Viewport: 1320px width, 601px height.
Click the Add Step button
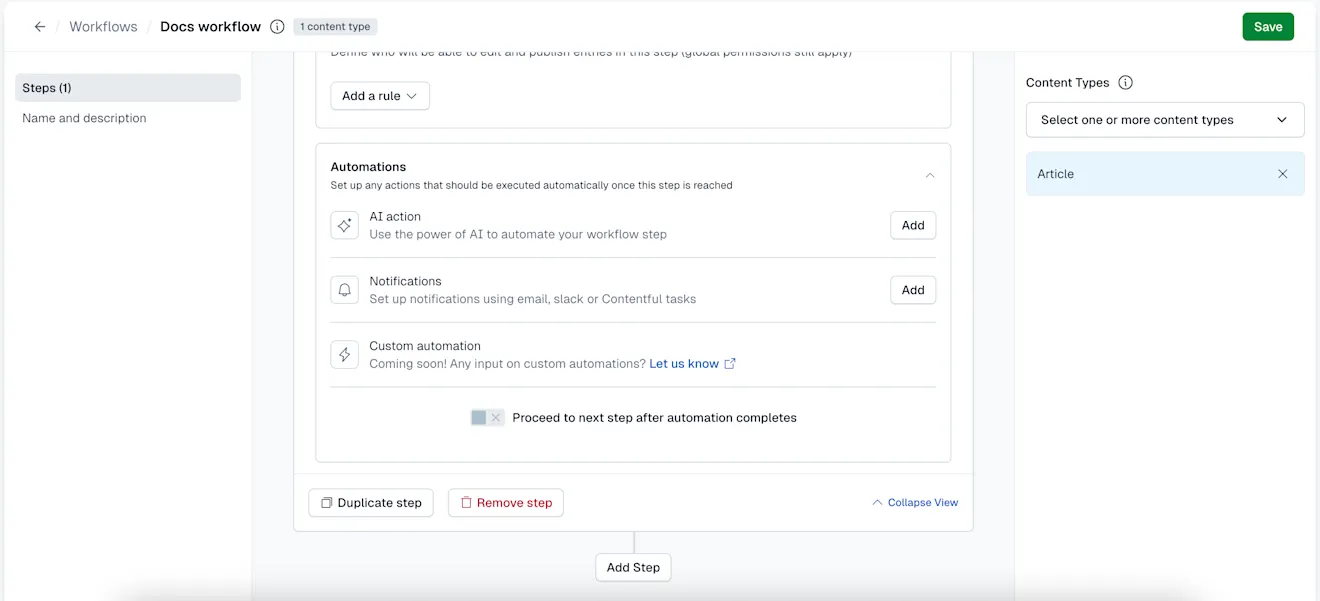point(633,568)
